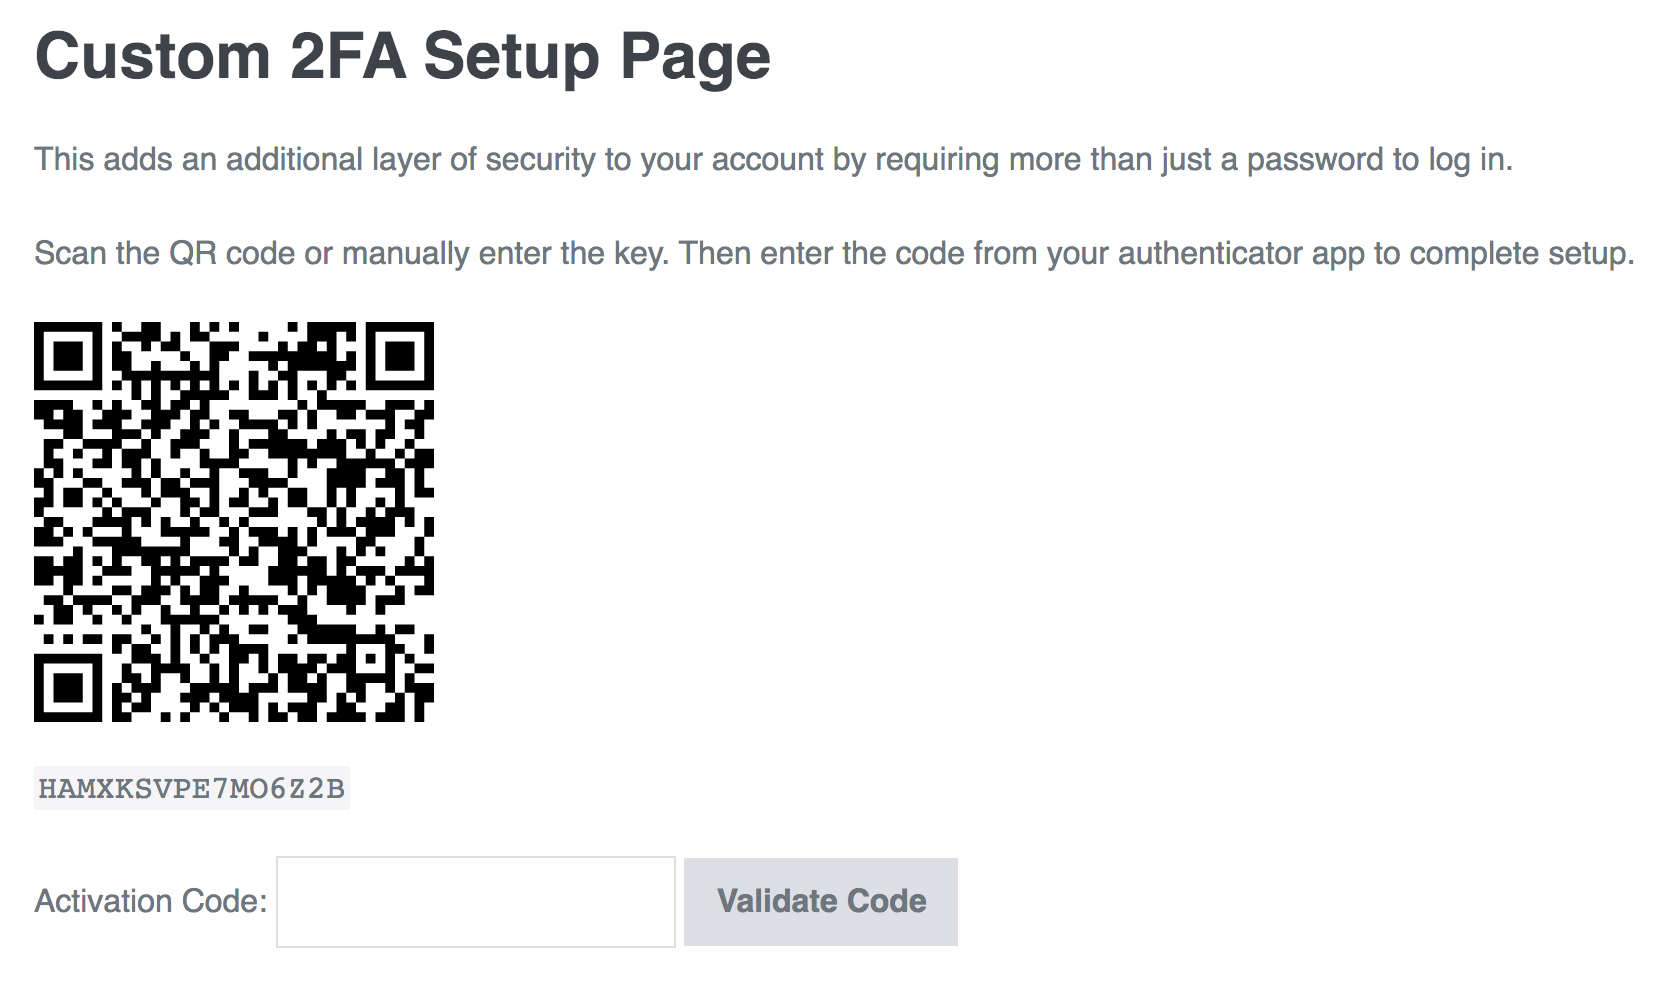Click the small alignment square in QR code
1654x982 pixels.
coord(369,657)
